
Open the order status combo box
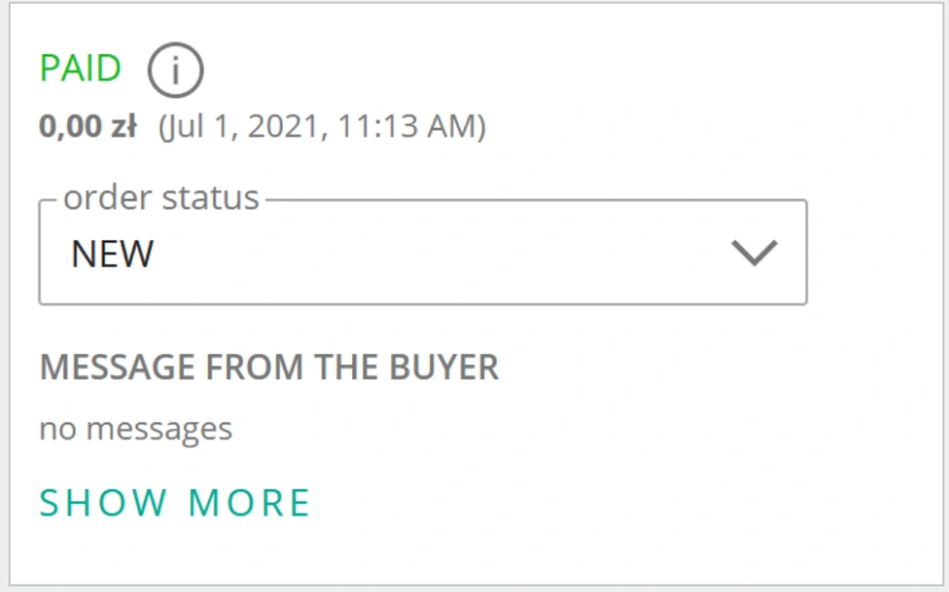422,253
